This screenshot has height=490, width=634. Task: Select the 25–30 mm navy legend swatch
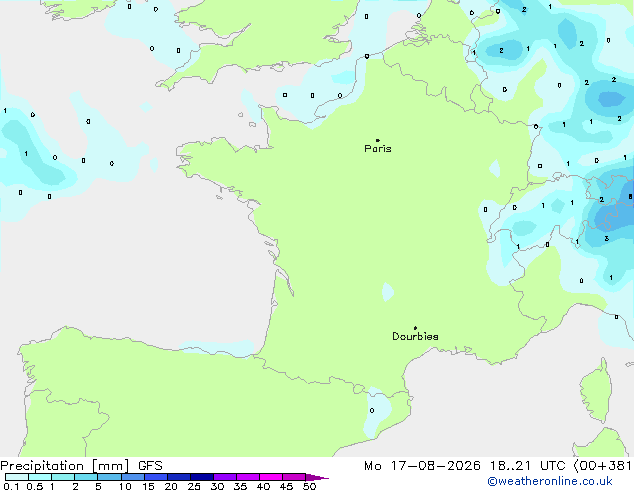click(202, 477)
